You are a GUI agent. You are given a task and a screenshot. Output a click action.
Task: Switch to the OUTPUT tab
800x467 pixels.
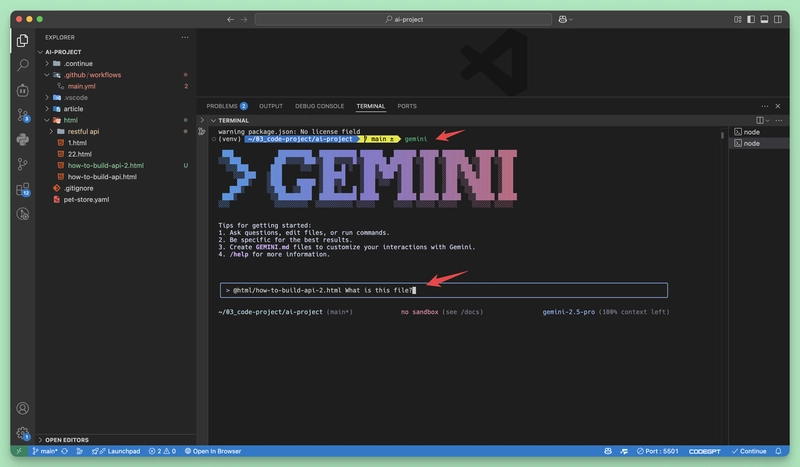point(270,106)
